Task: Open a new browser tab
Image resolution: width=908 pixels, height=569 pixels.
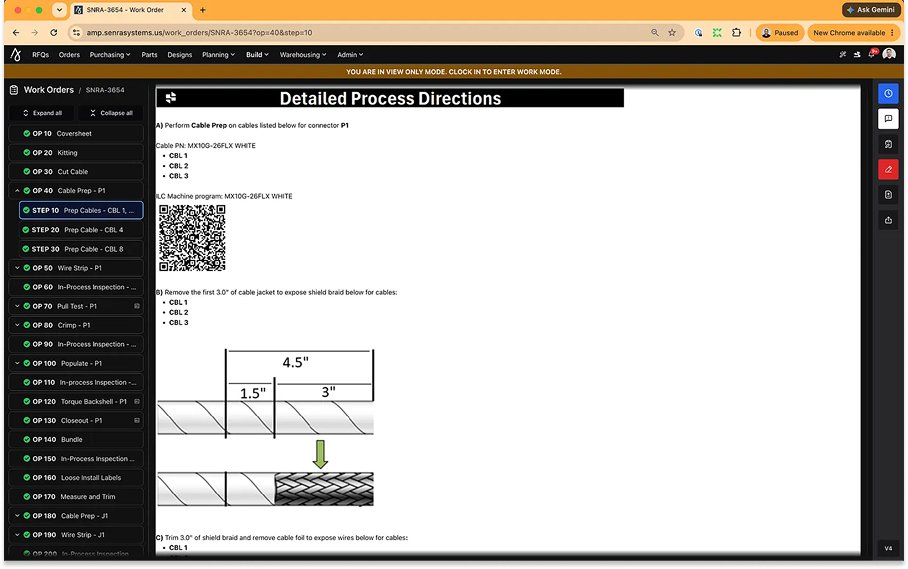Action: (203, 10)
